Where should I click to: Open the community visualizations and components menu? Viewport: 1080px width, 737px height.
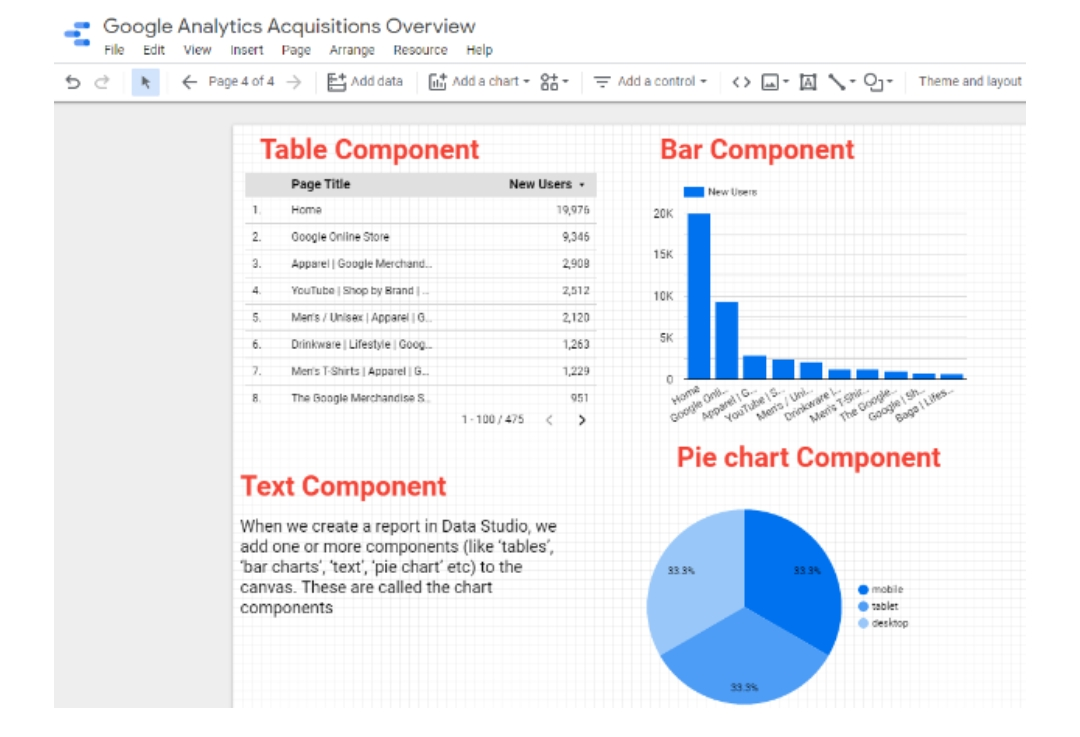554,82
